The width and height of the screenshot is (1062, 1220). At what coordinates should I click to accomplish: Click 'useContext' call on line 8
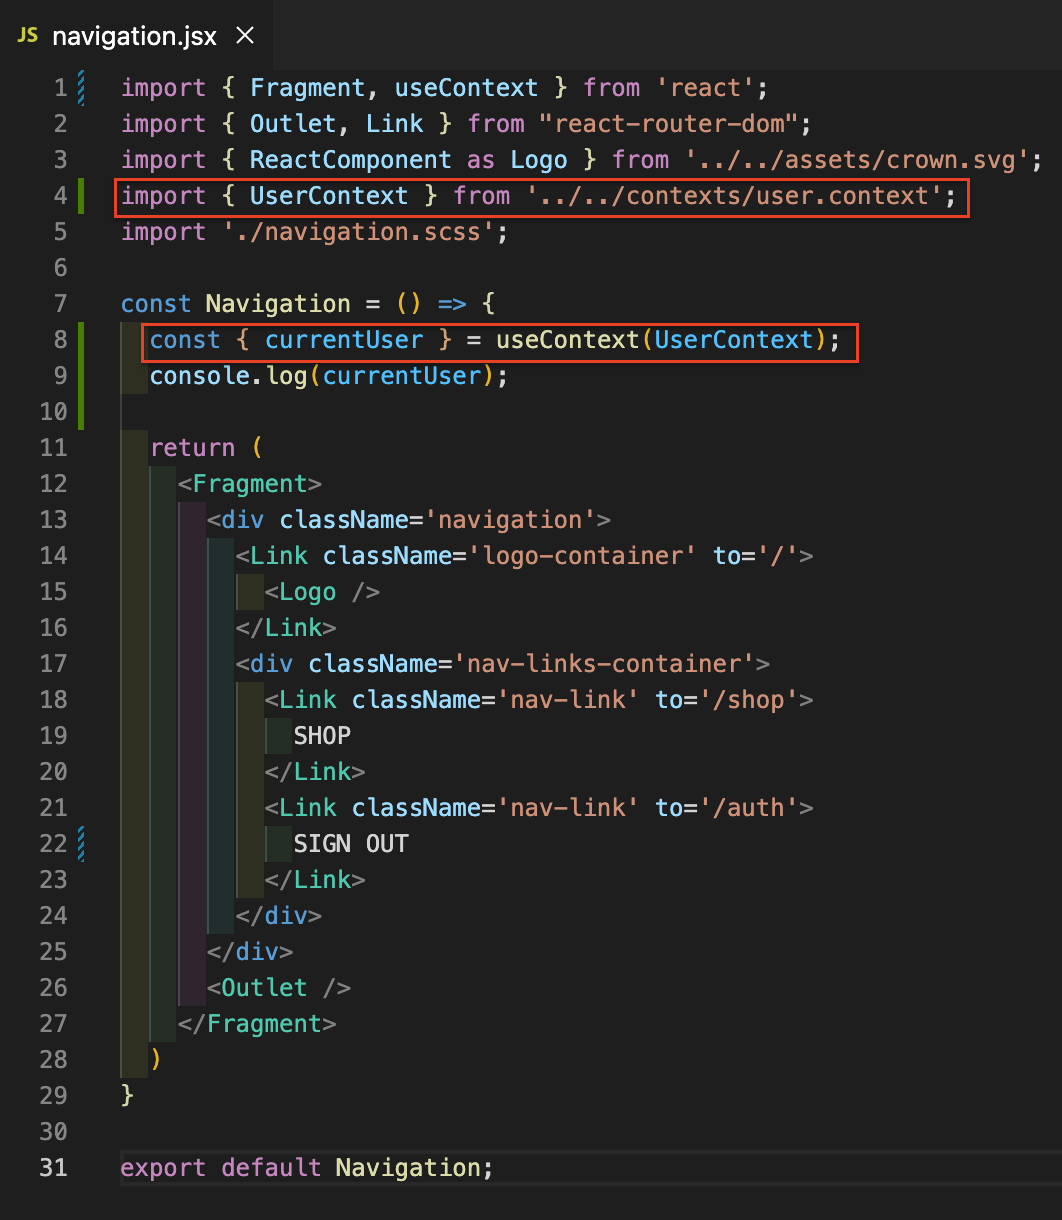pos(567,340)
